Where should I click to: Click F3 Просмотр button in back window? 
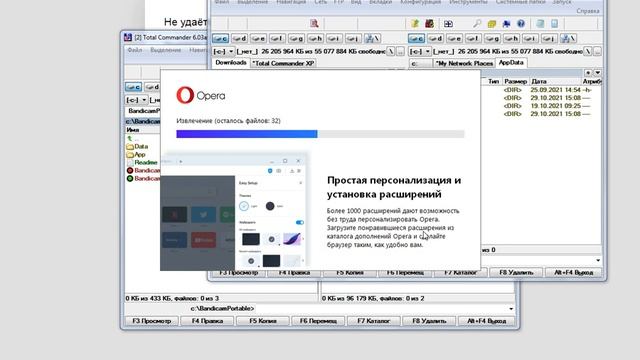[151, 321]
